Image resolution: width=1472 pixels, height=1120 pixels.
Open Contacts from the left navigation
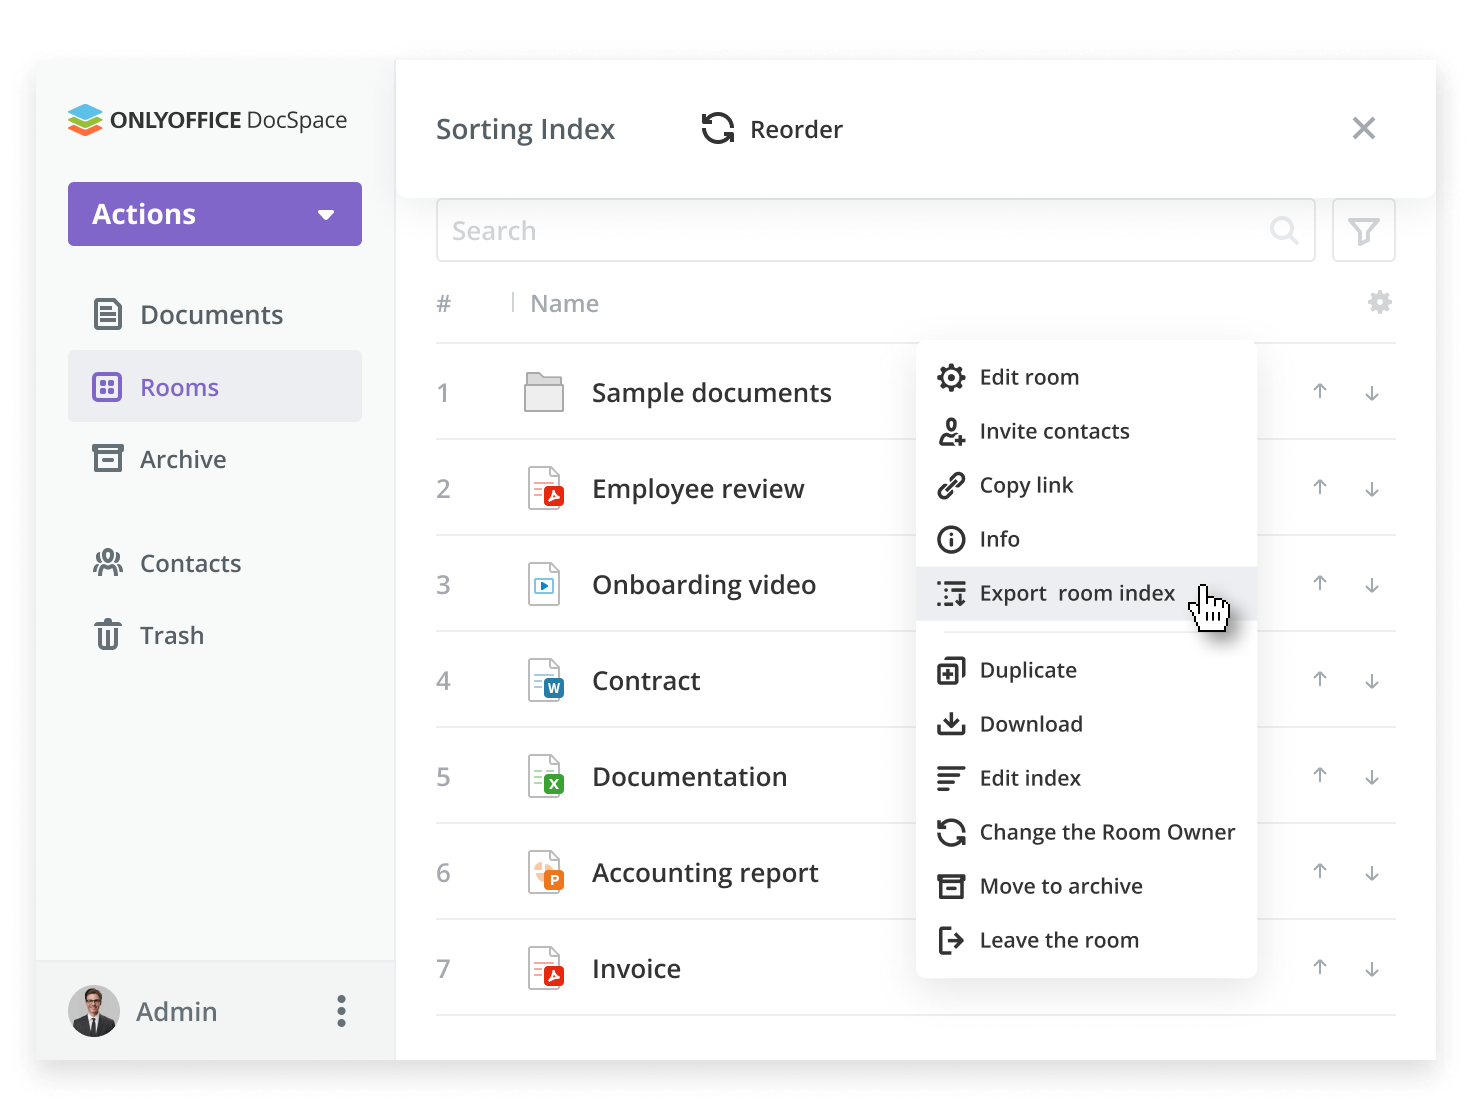(x=190, y=563)
